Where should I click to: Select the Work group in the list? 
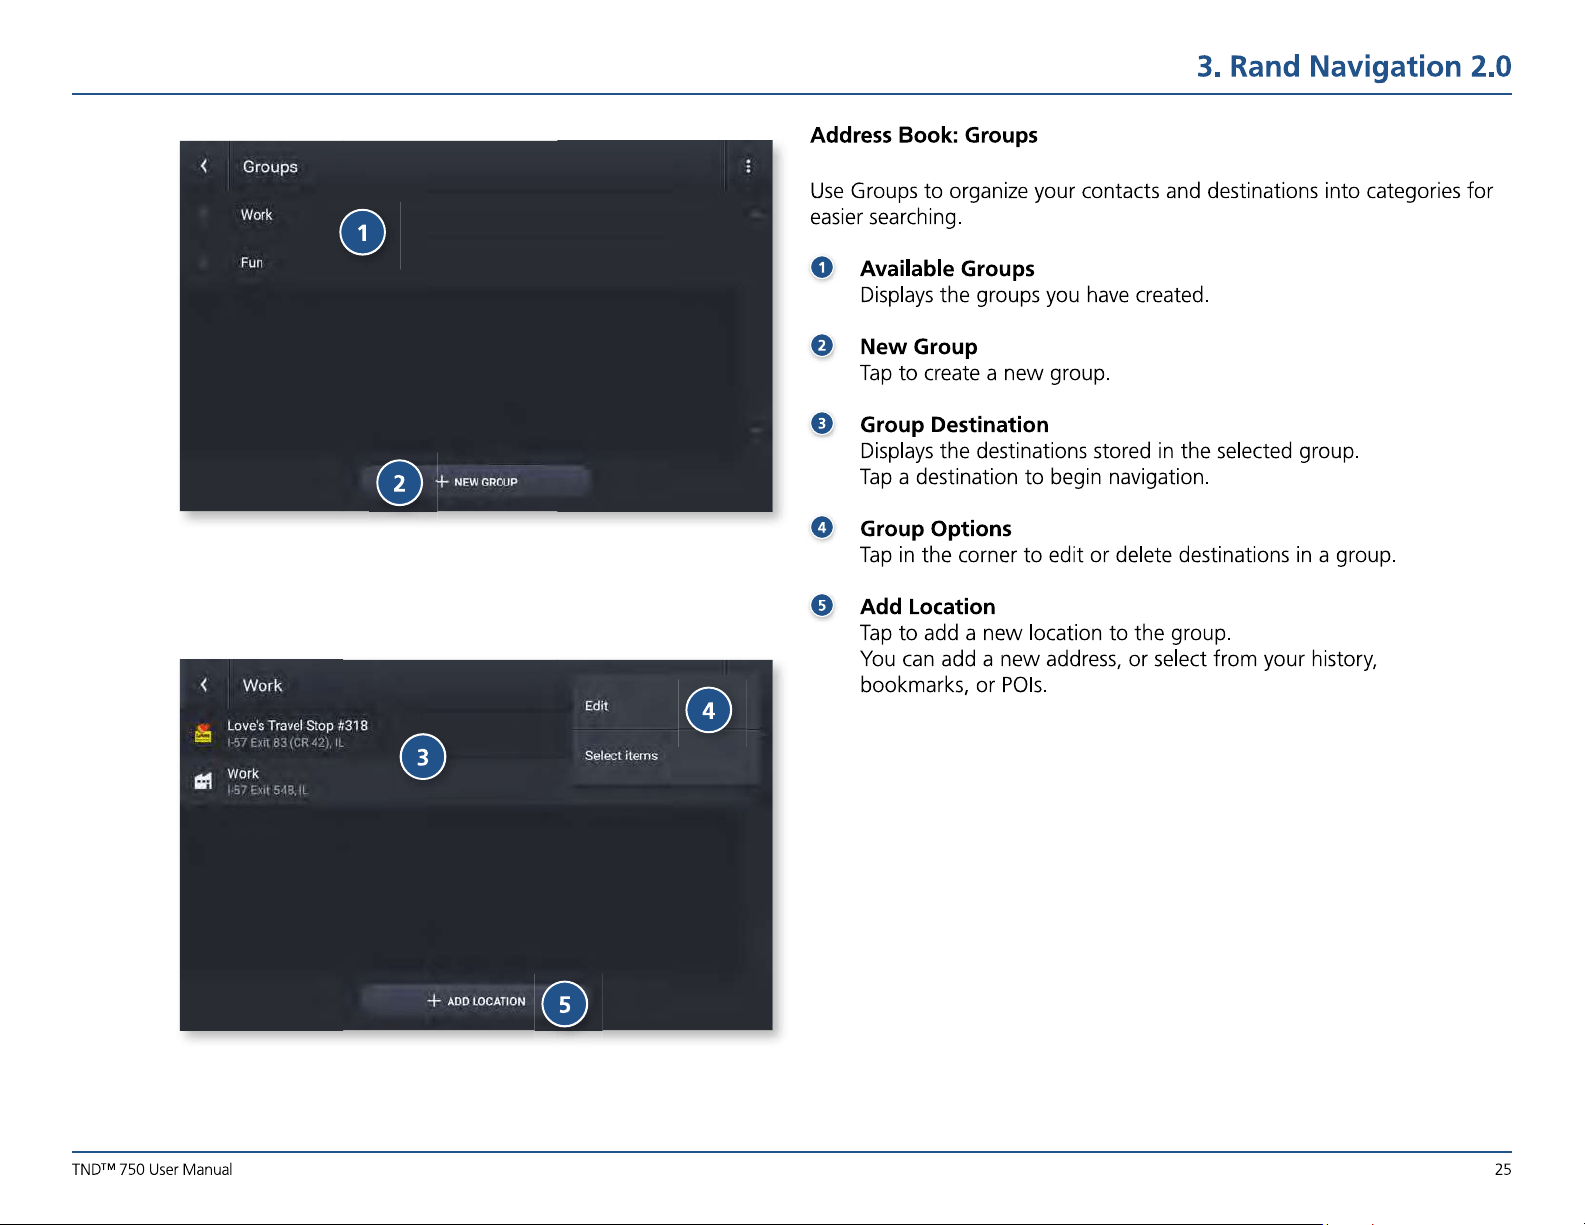(256, 215)
